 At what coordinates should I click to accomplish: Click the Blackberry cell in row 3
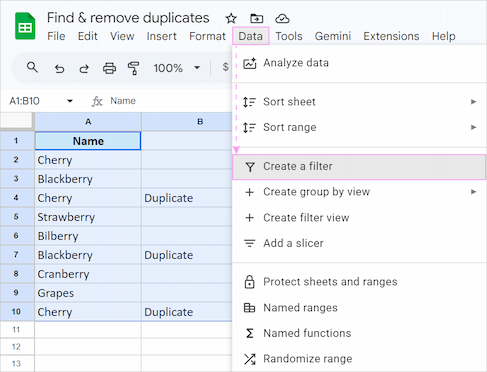tap(88, 179)
